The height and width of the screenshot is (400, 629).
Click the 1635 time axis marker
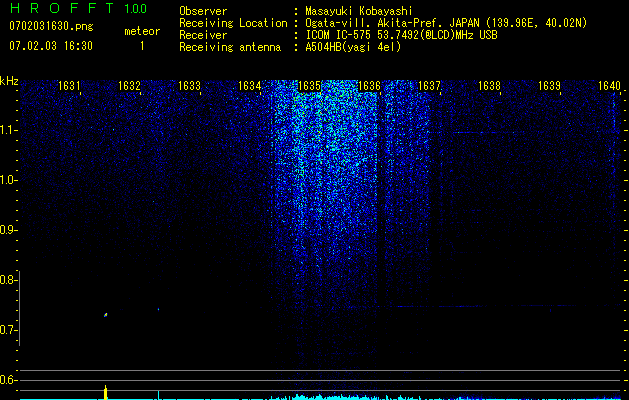[x=309, y=85]
